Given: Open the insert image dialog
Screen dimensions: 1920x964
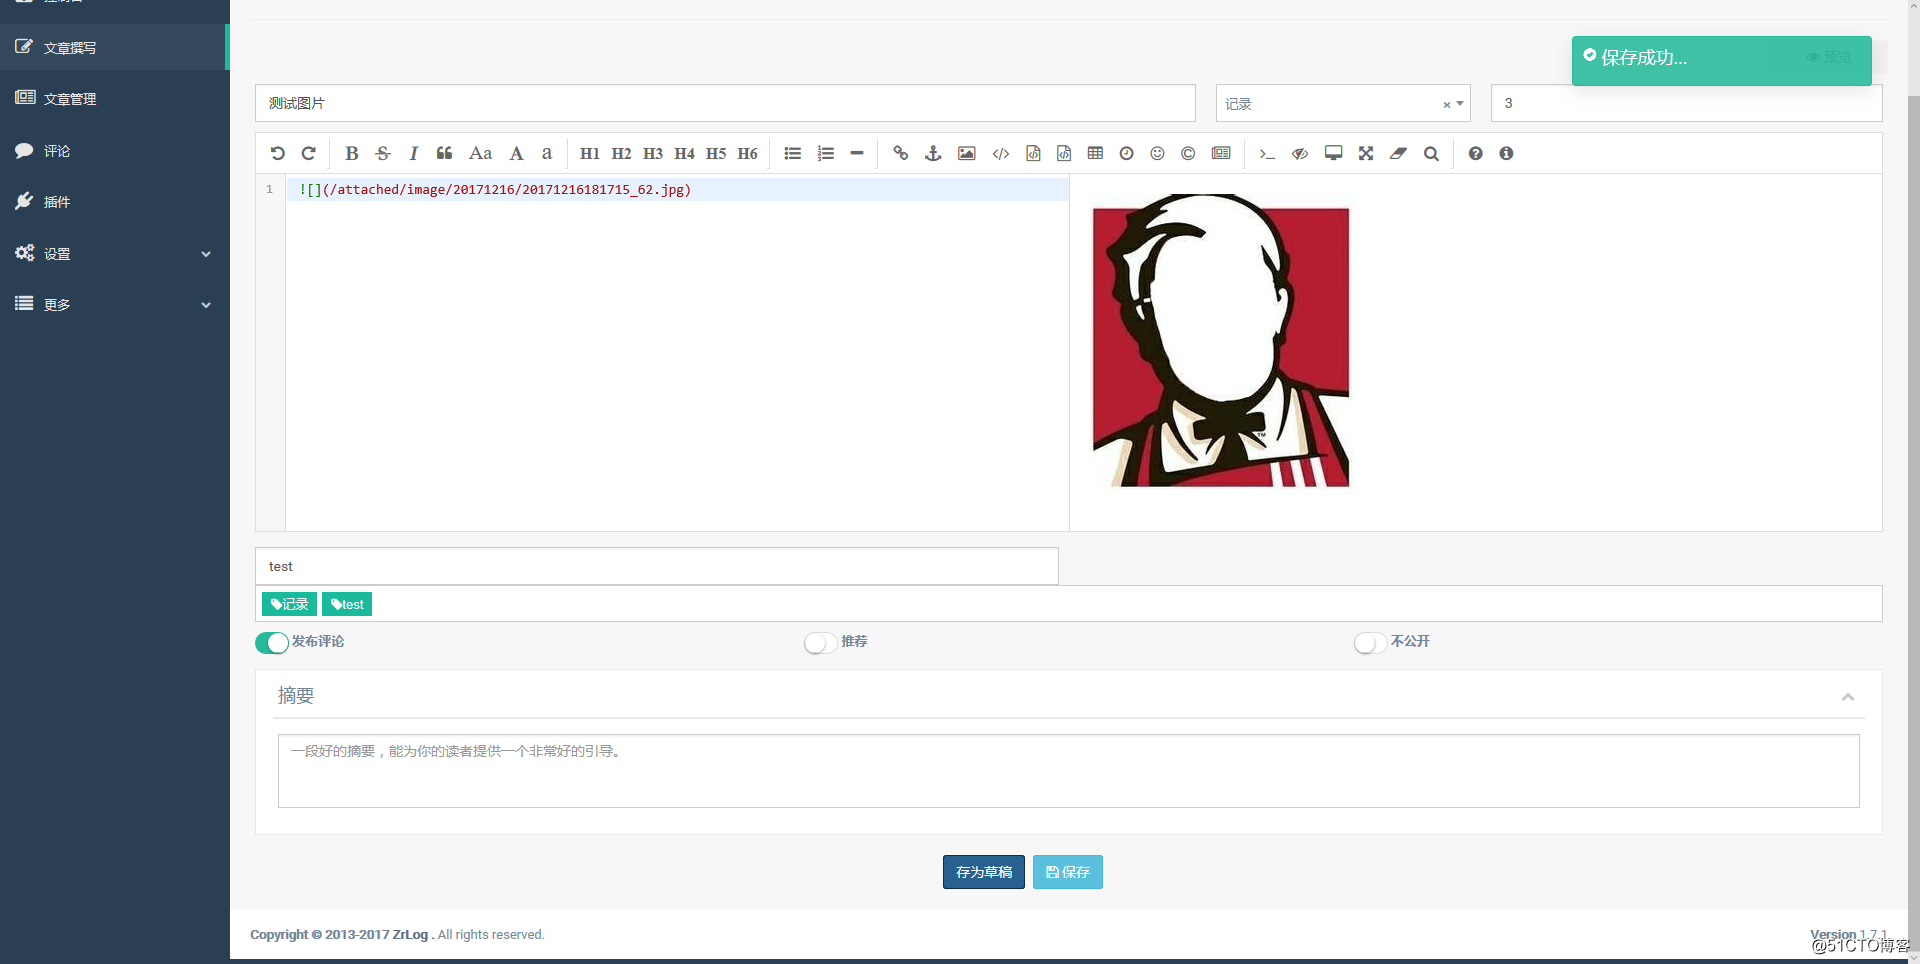Looking at the screenshot, I should [966, 153].
